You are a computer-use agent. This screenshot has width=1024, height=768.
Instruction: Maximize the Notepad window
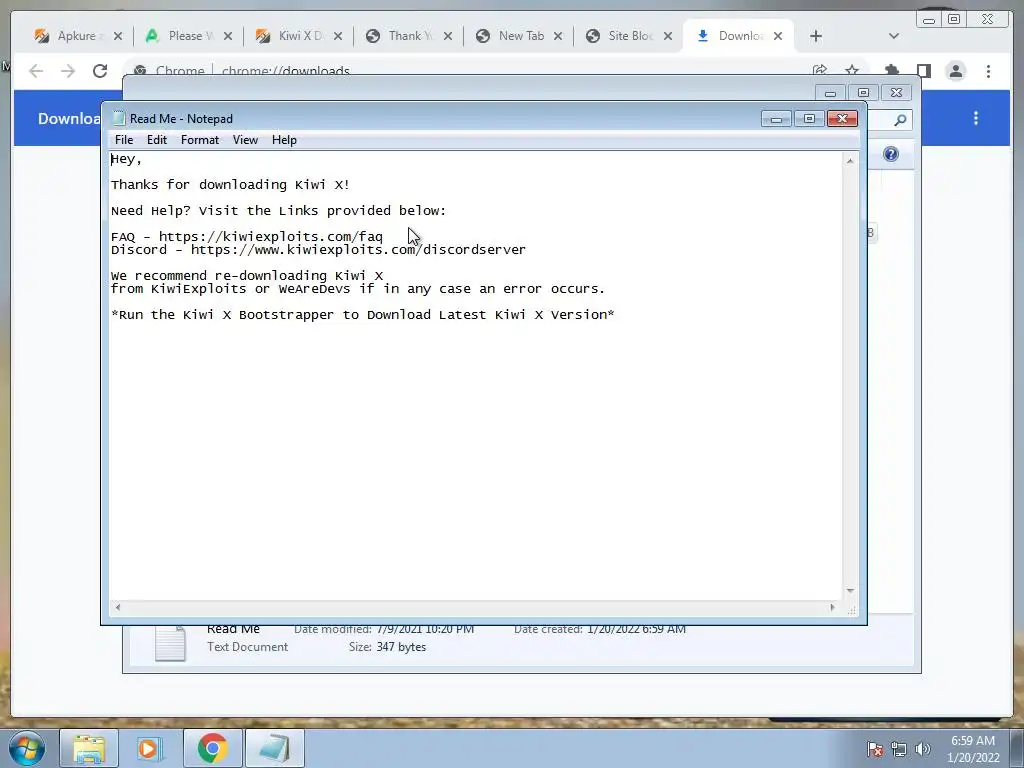coord(809,119)
